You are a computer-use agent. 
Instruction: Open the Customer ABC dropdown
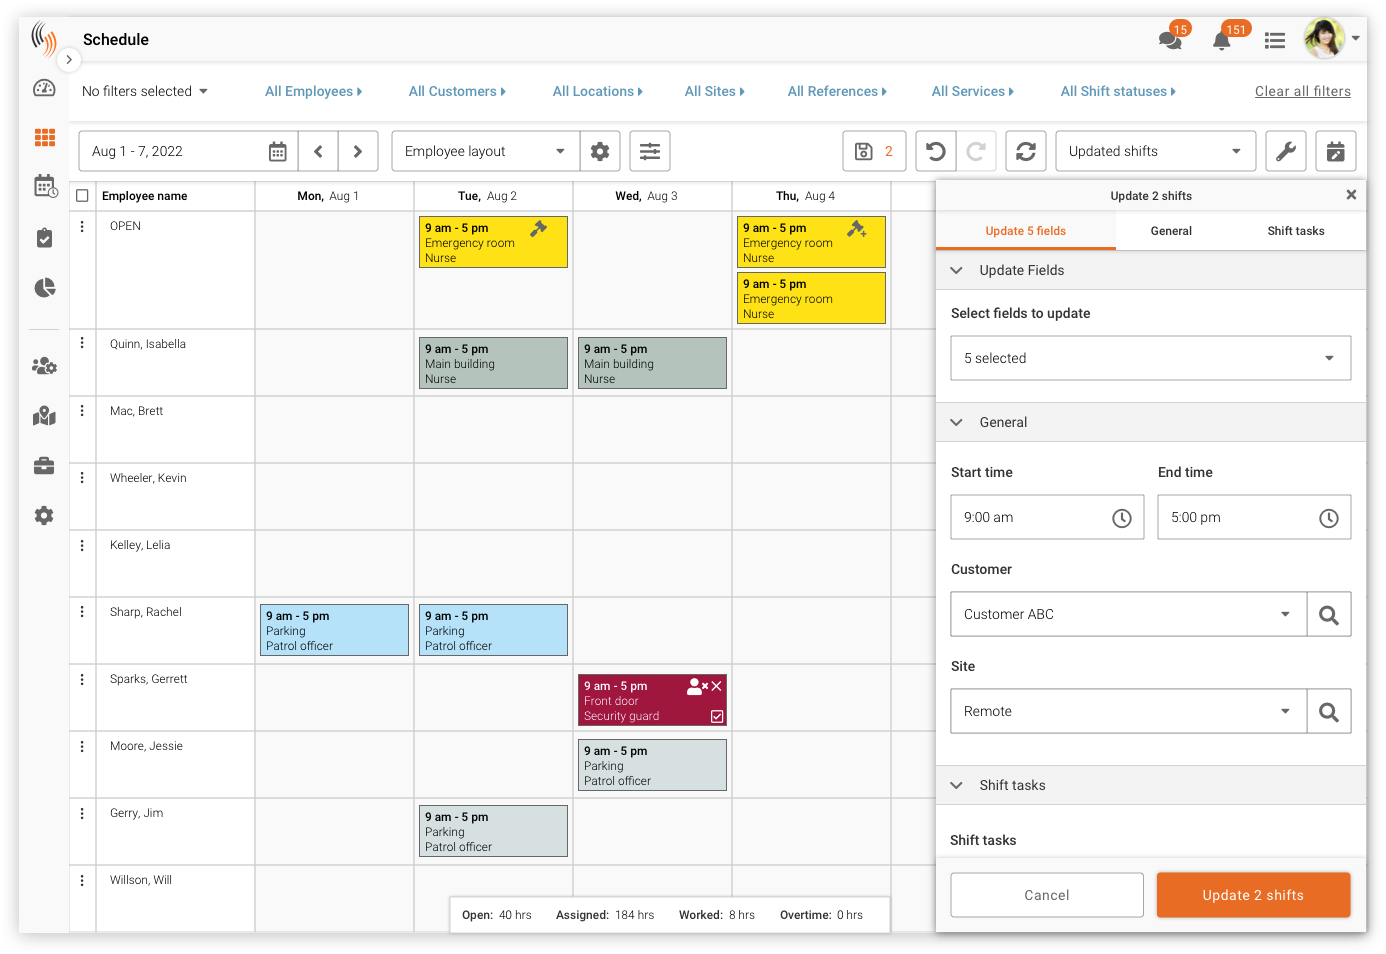1128,614
